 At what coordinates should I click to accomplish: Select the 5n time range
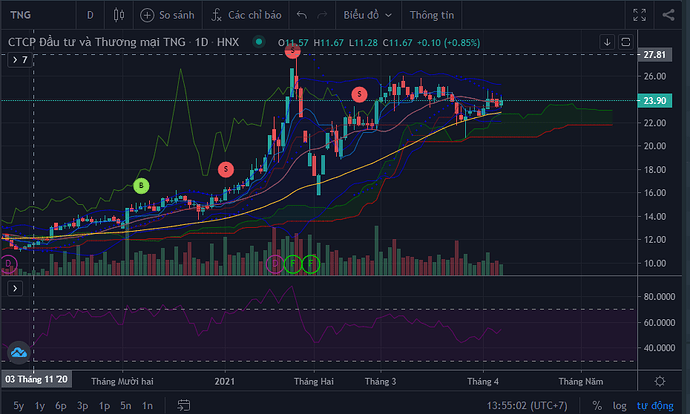(126, 406)
